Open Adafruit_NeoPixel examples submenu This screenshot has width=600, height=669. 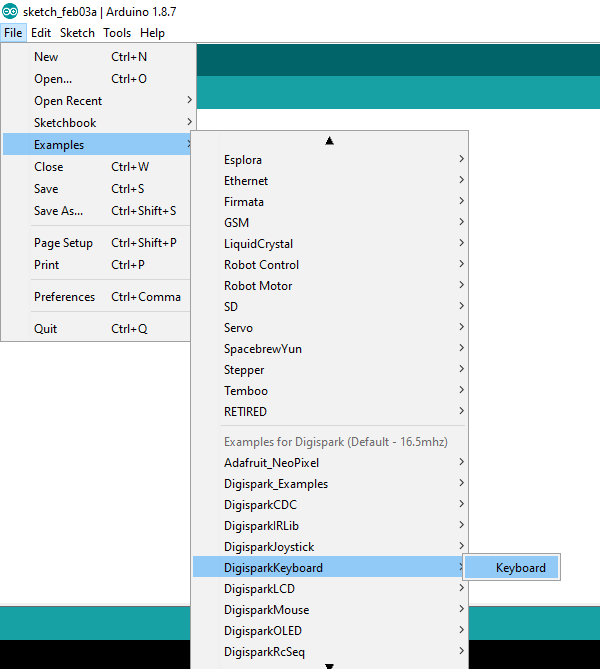[x=329, y=463]
